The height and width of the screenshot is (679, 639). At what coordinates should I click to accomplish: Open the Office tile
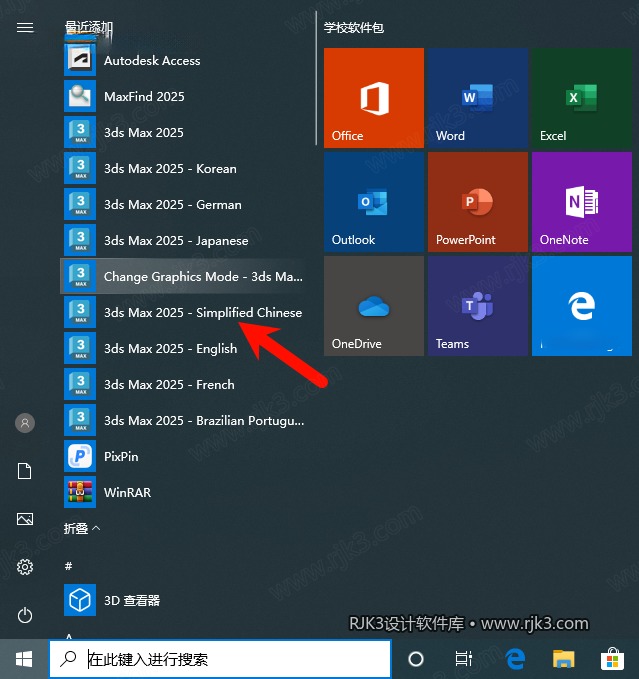click(374, 98)
